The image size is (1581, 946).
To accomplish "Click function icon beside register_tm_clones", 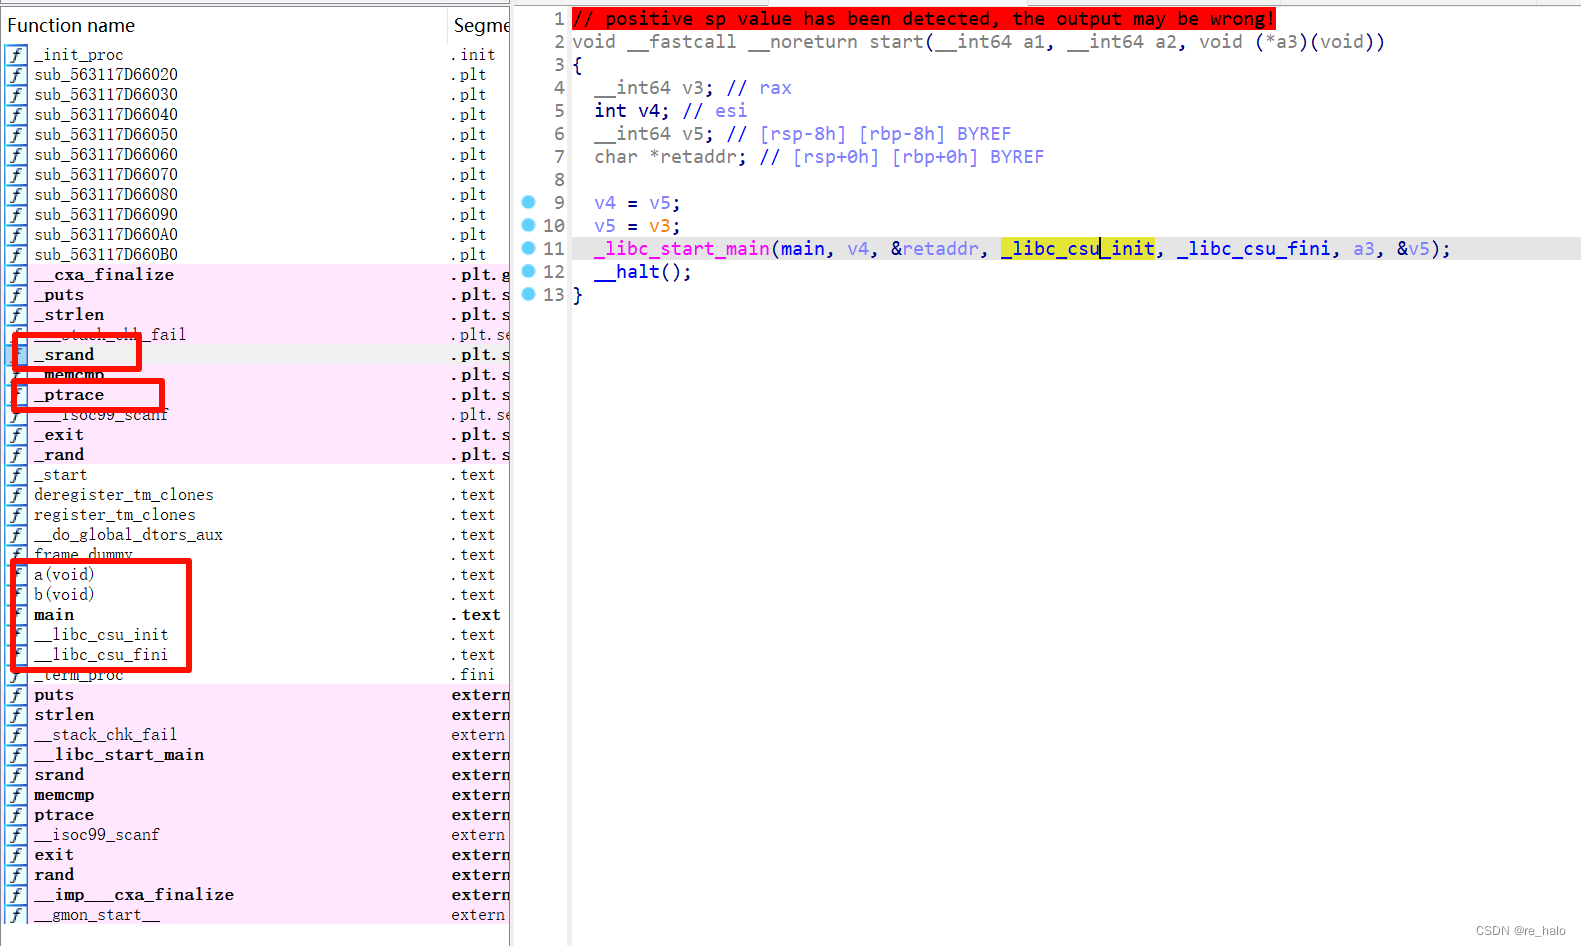I will [x=16, y=515].
